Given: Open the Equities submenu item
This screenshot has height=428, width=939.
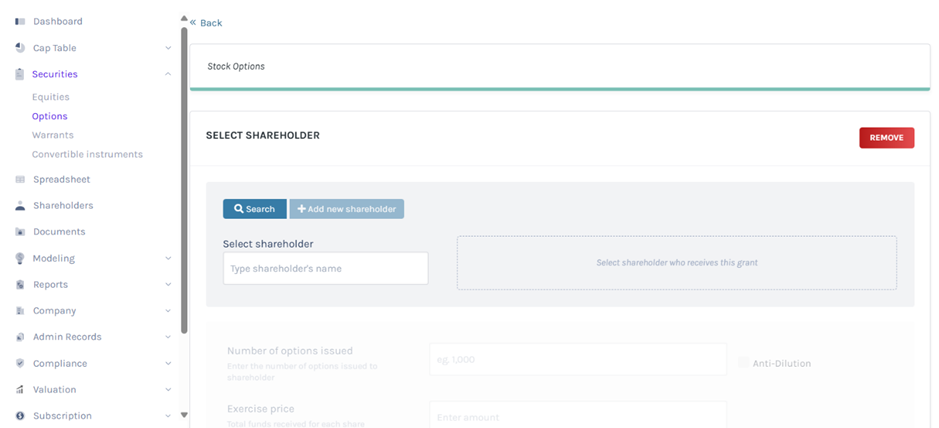Looking at the screenshot, I should (x=50, y=97).
